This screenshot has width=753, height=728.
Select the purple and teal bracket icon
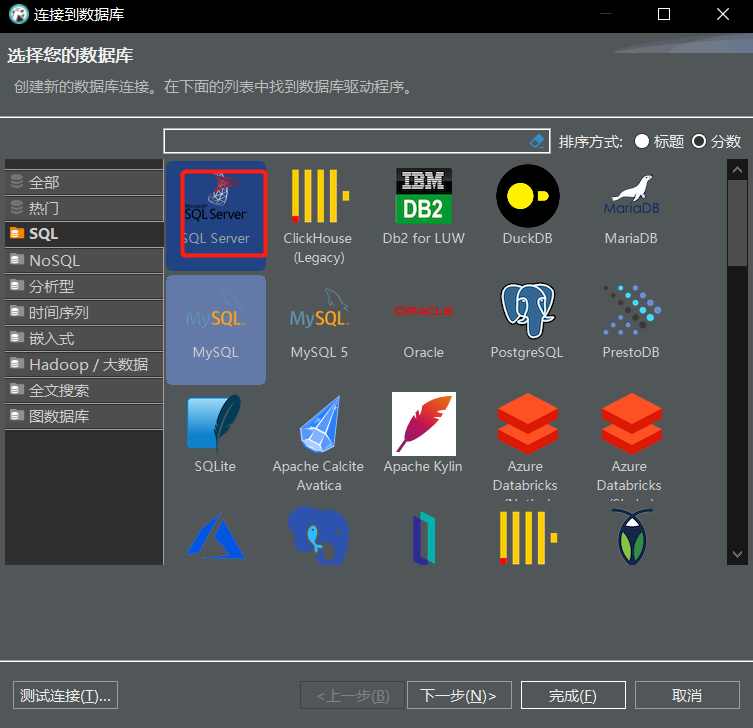(x=424, y=538)
